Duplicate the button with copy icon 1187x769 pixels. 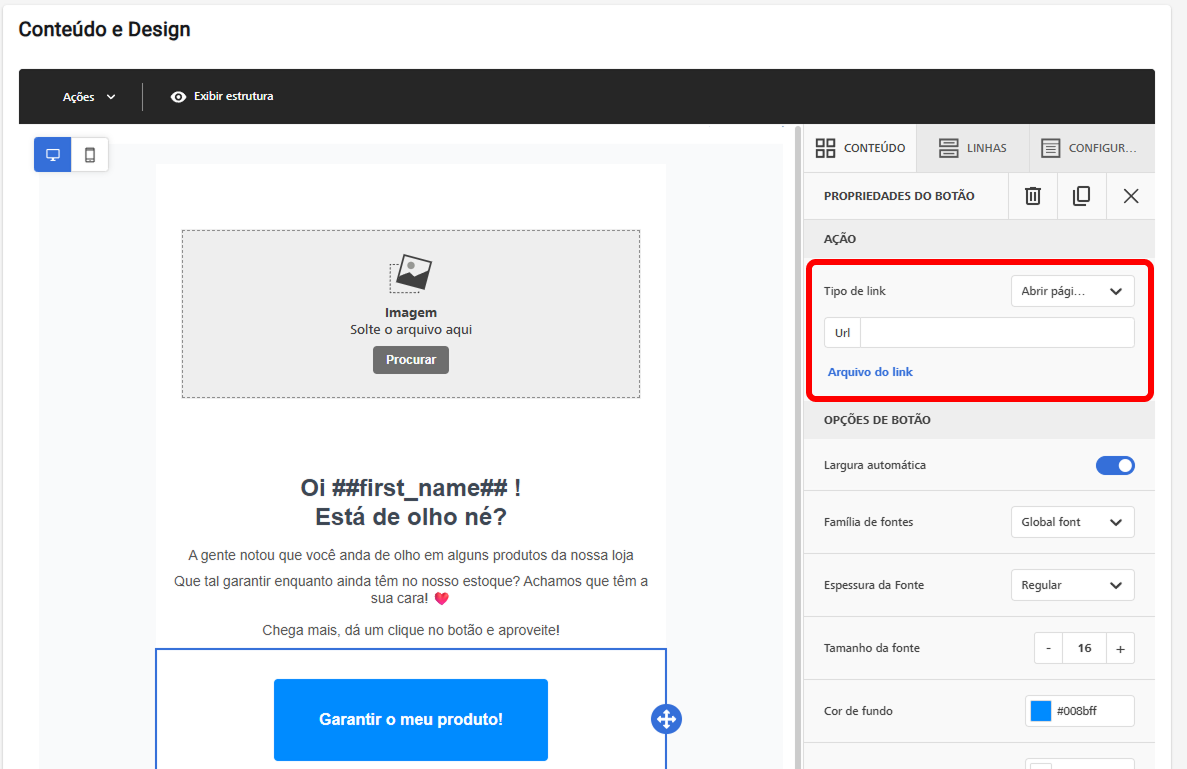pyautogui.click(x=1082, y=196)
